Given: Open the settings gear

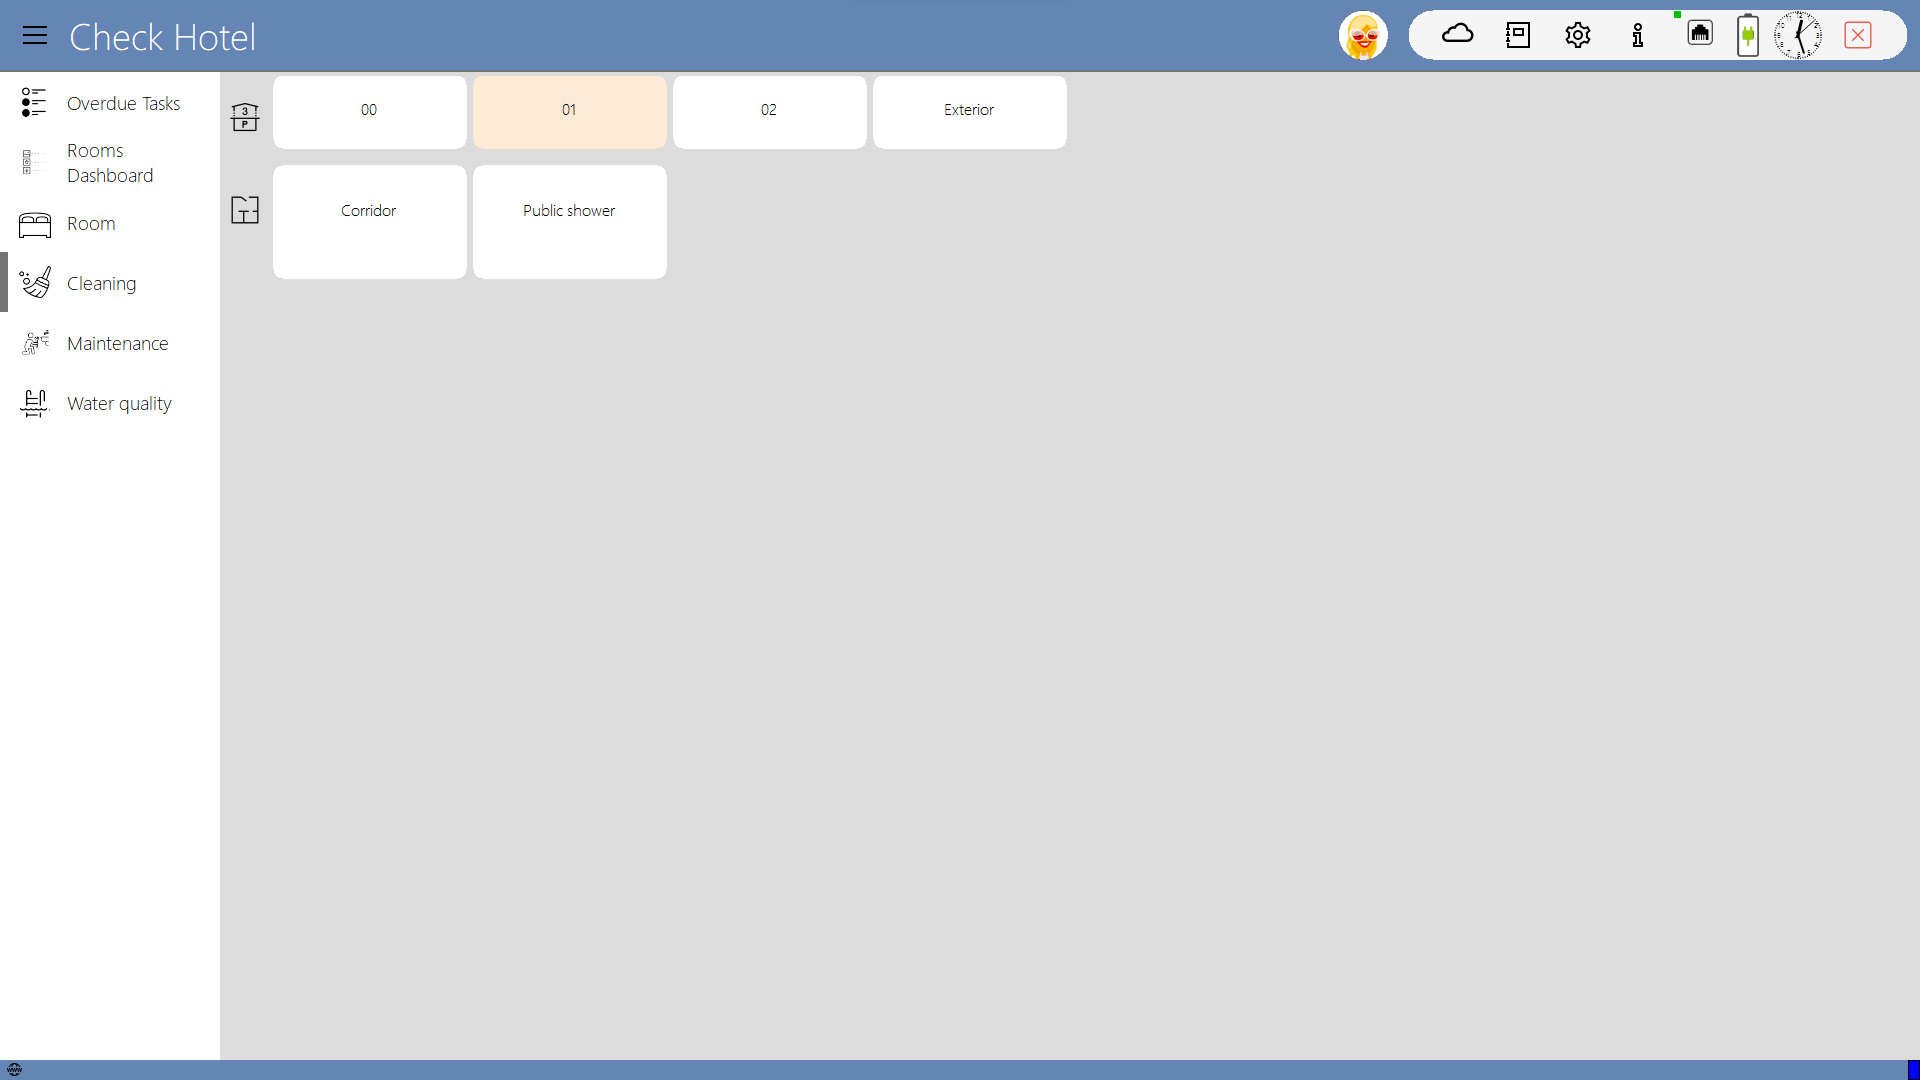Looking at the screenshot, I should pyautogui.click(x=1577, y=35).
